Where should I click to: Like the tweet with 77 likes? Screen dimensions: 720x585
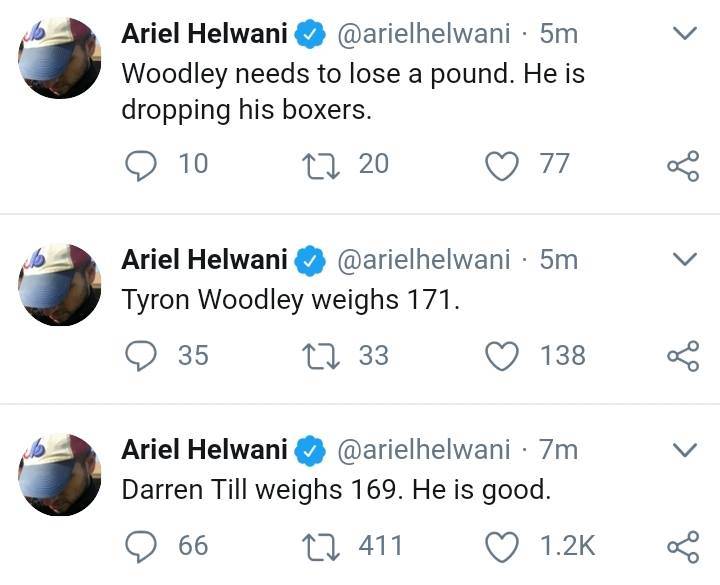pos(502,166)
